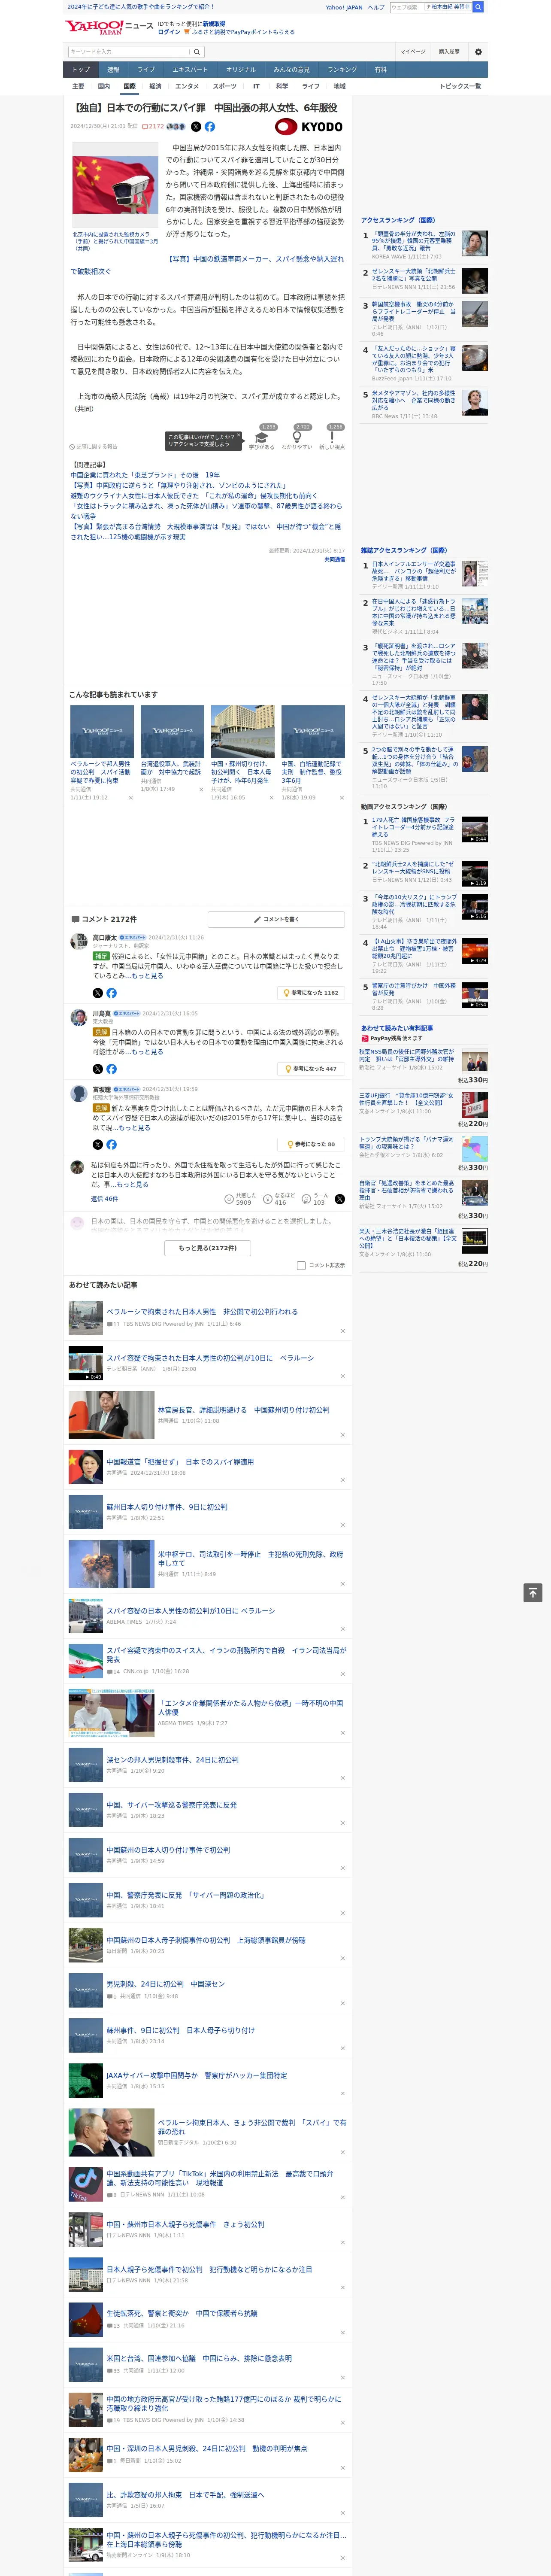Screen dimensions: 551x2576
Task: Share article on Facebook from headline bar
Action: tap(210, 127)
